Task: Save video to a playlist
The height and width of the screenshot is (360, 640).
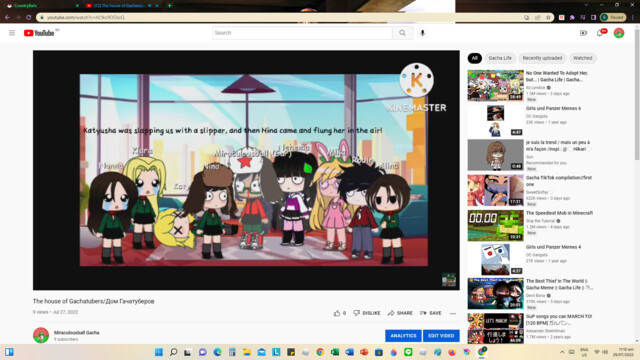Action: click(431, 313)
